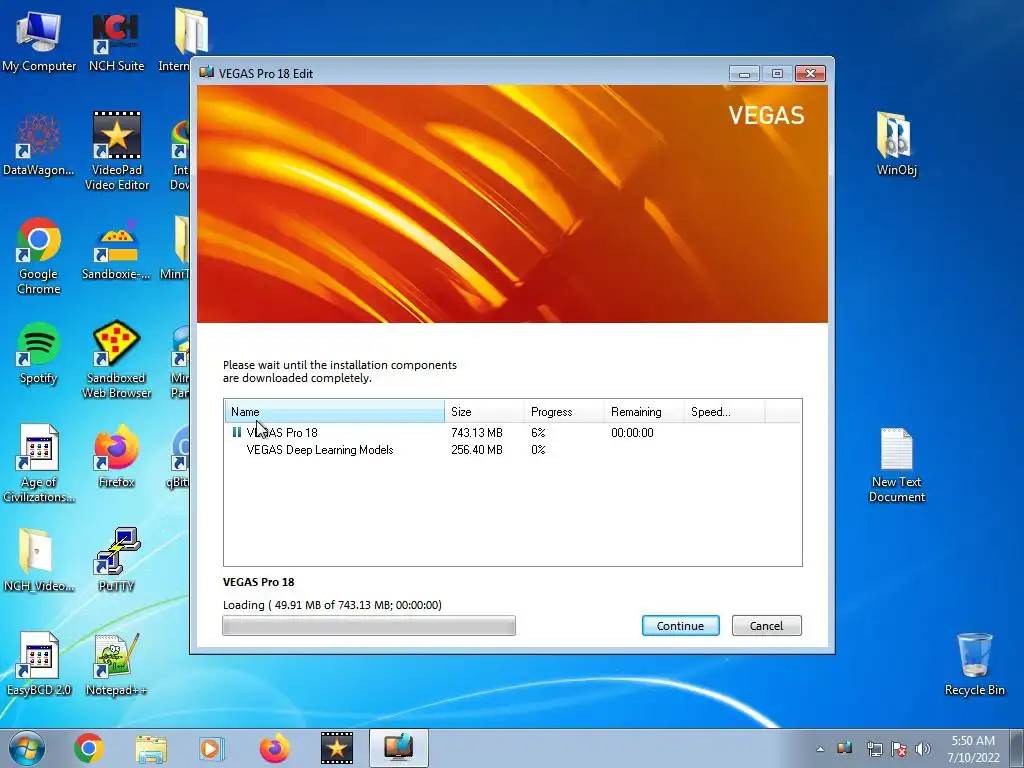Click the pause icon beside VEGAS Pro 18
This screenshot has height=768, width=1024.
[x=236, y=432]
